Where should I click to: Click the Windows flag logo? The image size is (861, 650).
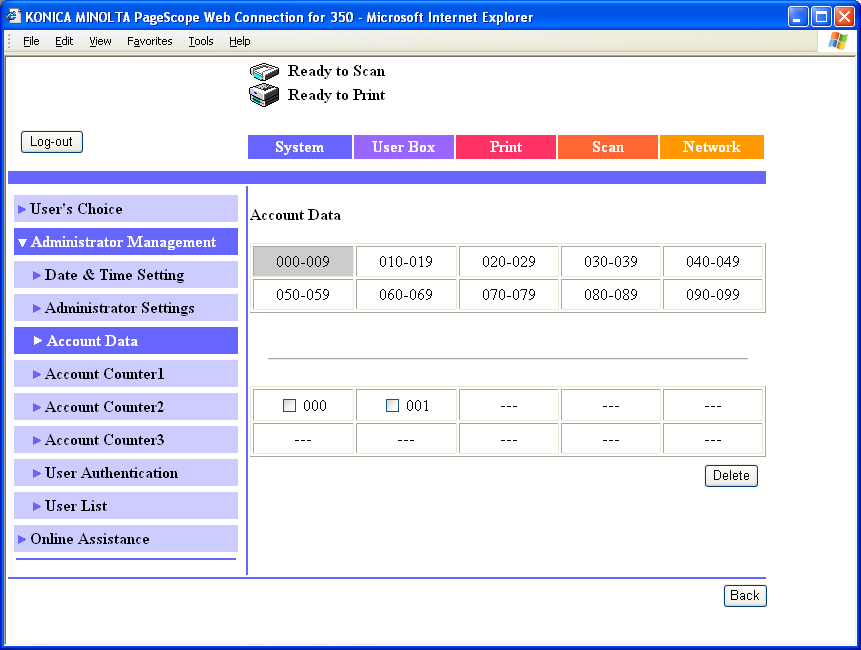838,41
